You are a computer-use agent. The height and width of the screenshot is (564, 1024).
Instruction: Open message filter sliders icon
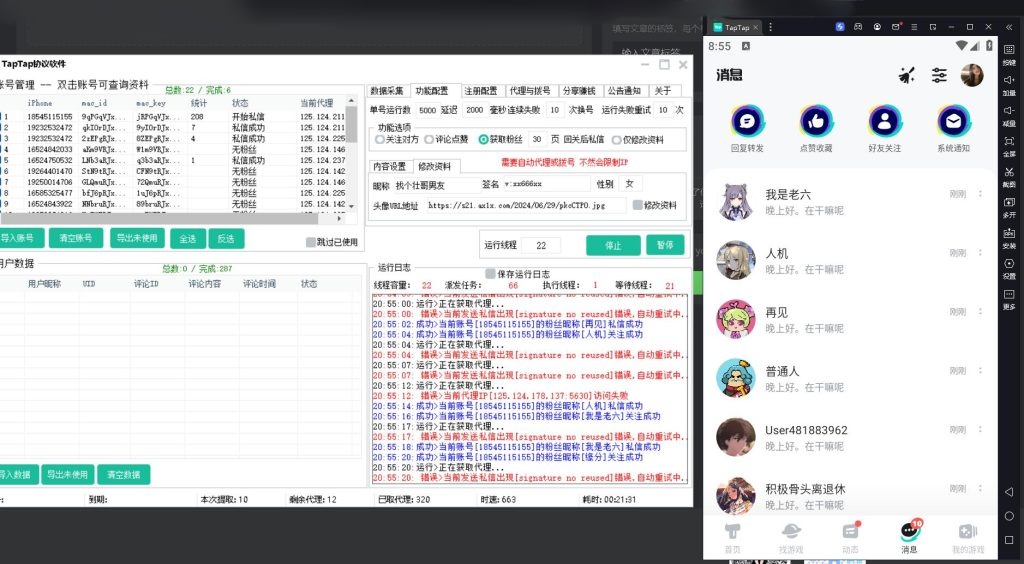939,75
